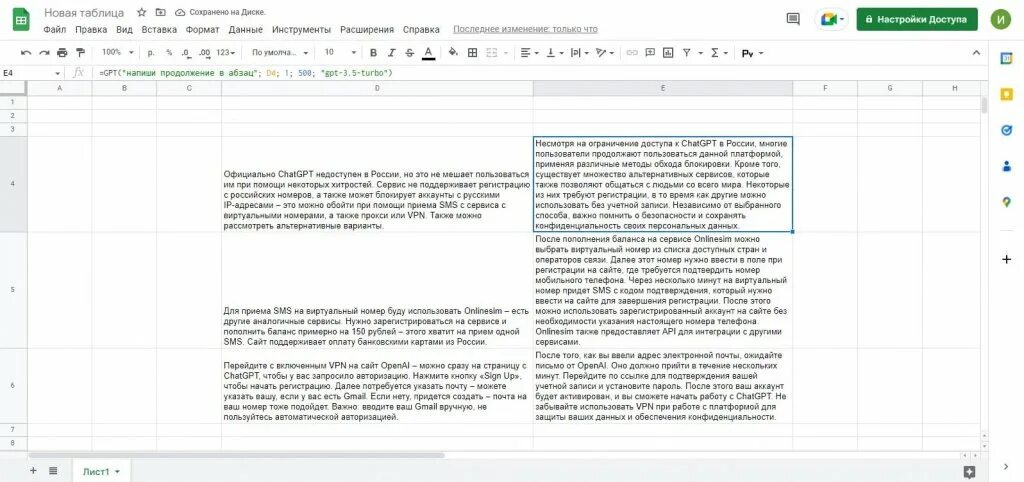Open Последнее изменение: только что link

coord(525,29)
